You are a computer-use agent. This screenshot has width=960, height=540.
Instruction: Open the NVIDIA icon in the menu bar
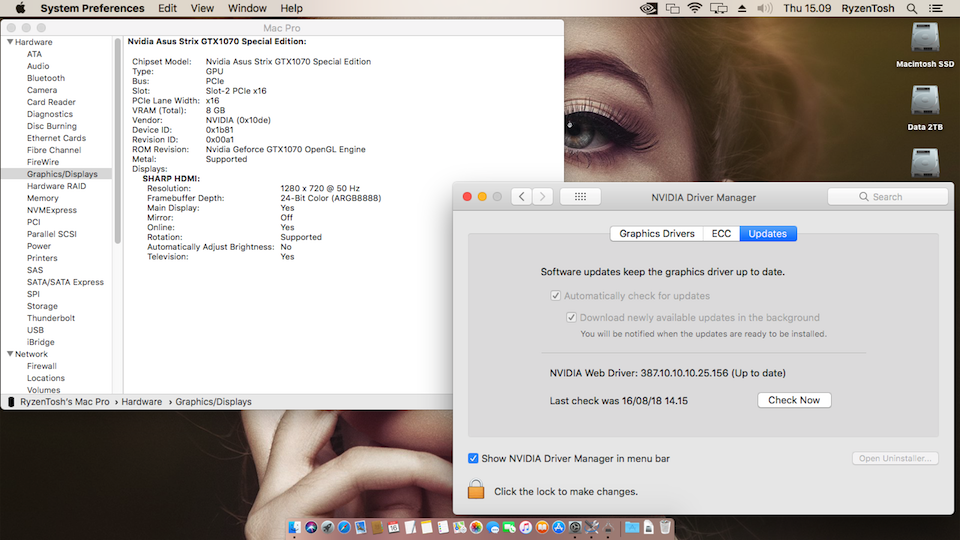648,8
